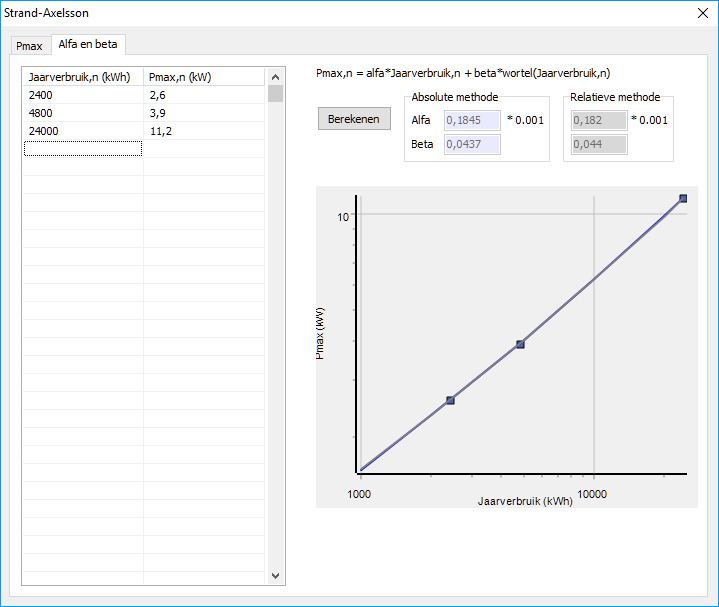Click the Relatieve methode field showing 0,044

(598, 144)
